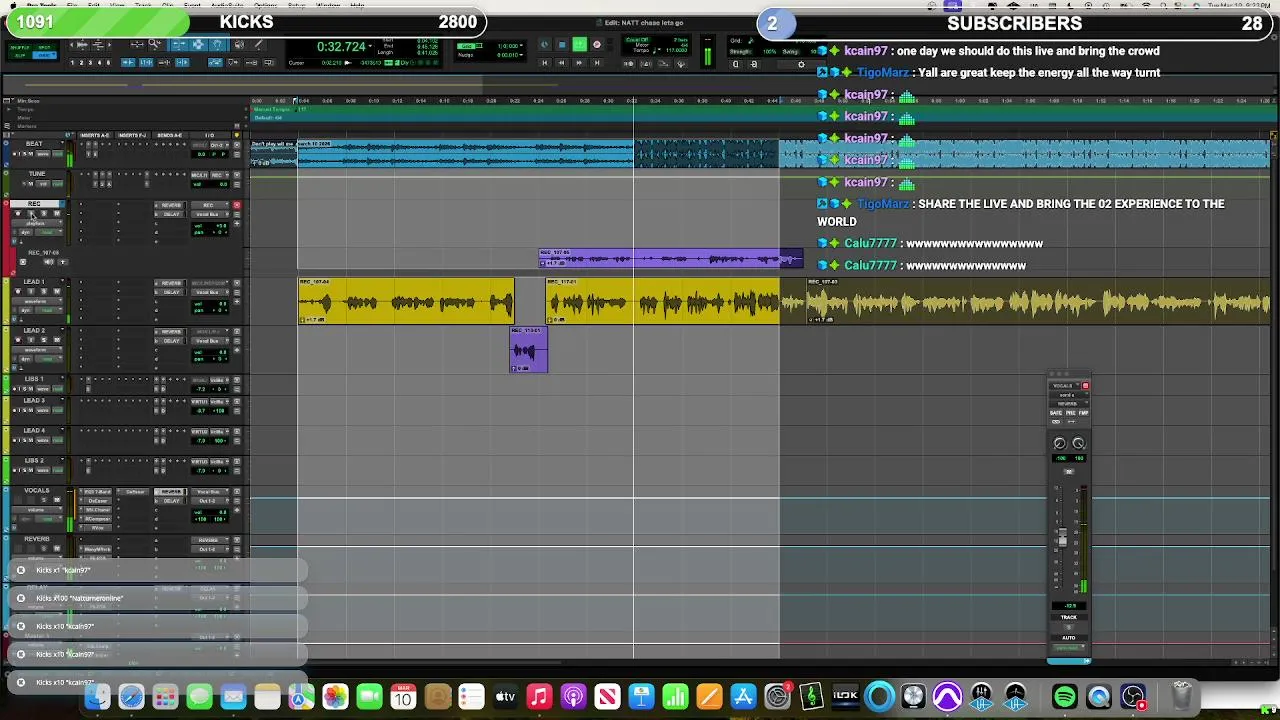Viewport: 1280px width, 720px height.
Task: Open the Window menu in menu bar
Action: pyautogui.click(x=328, y=5)
